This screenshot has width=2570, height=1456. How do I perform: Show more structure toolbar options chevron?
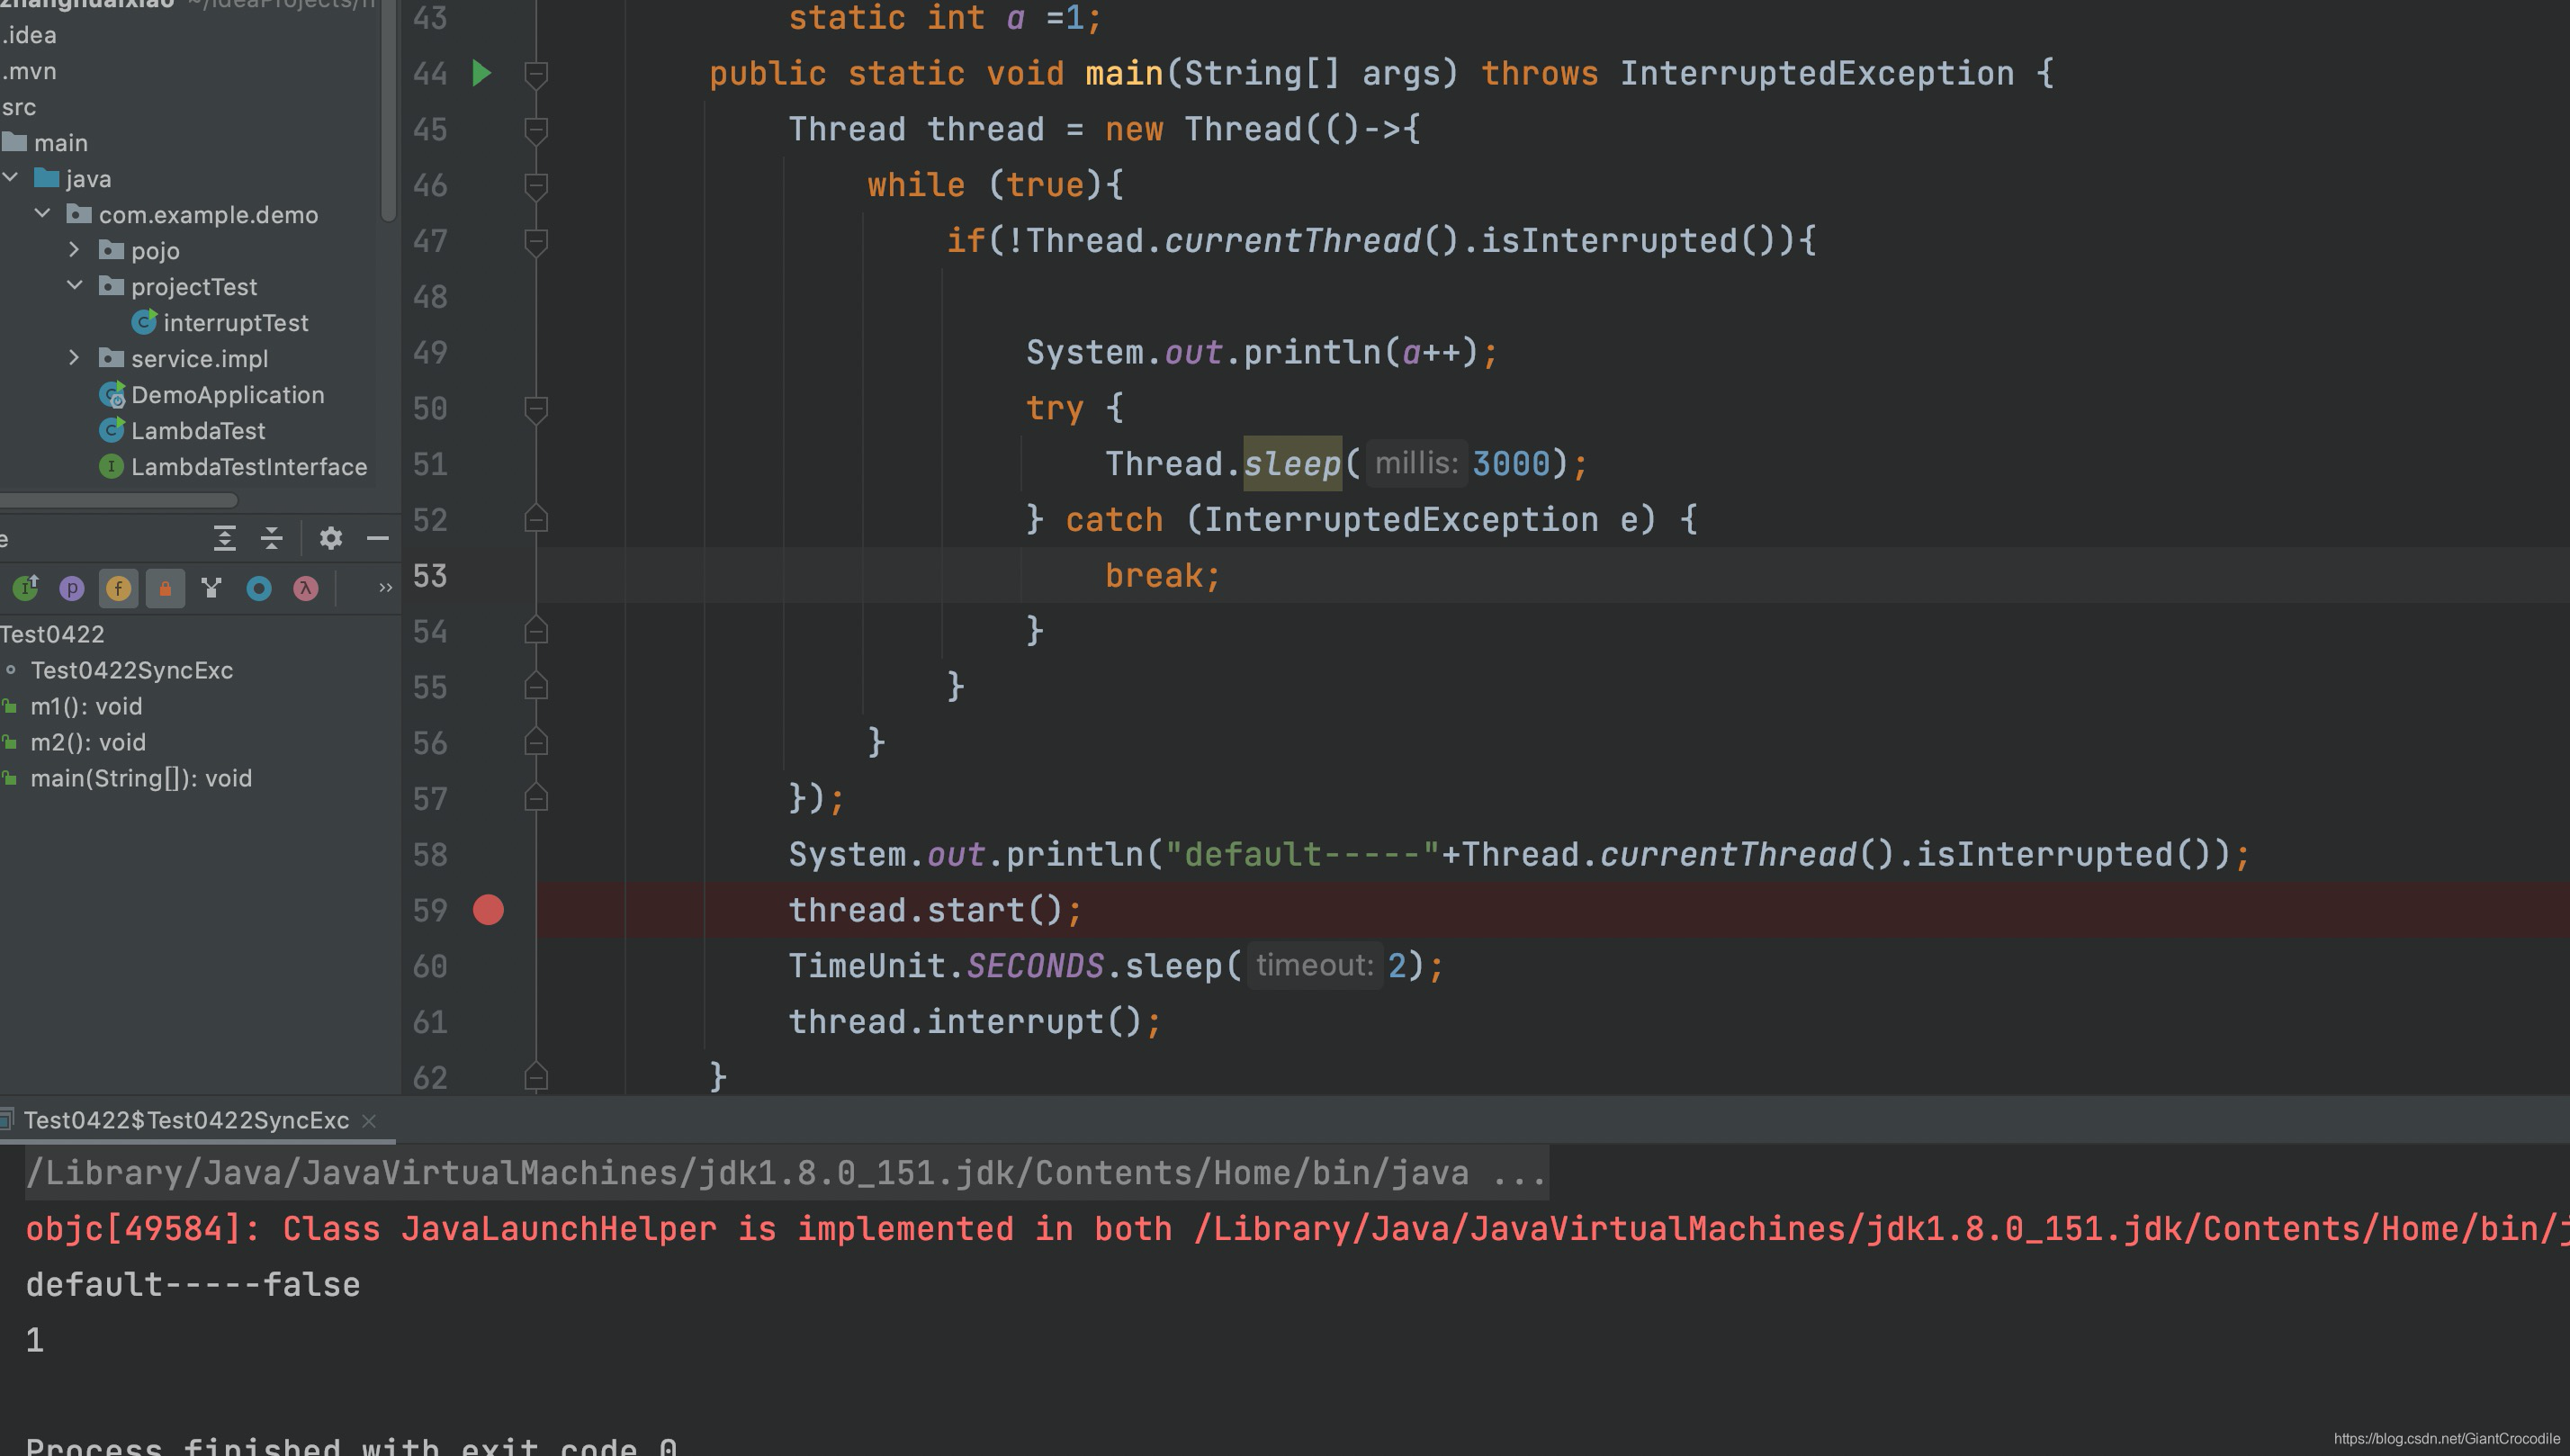[x=385, y=588]
